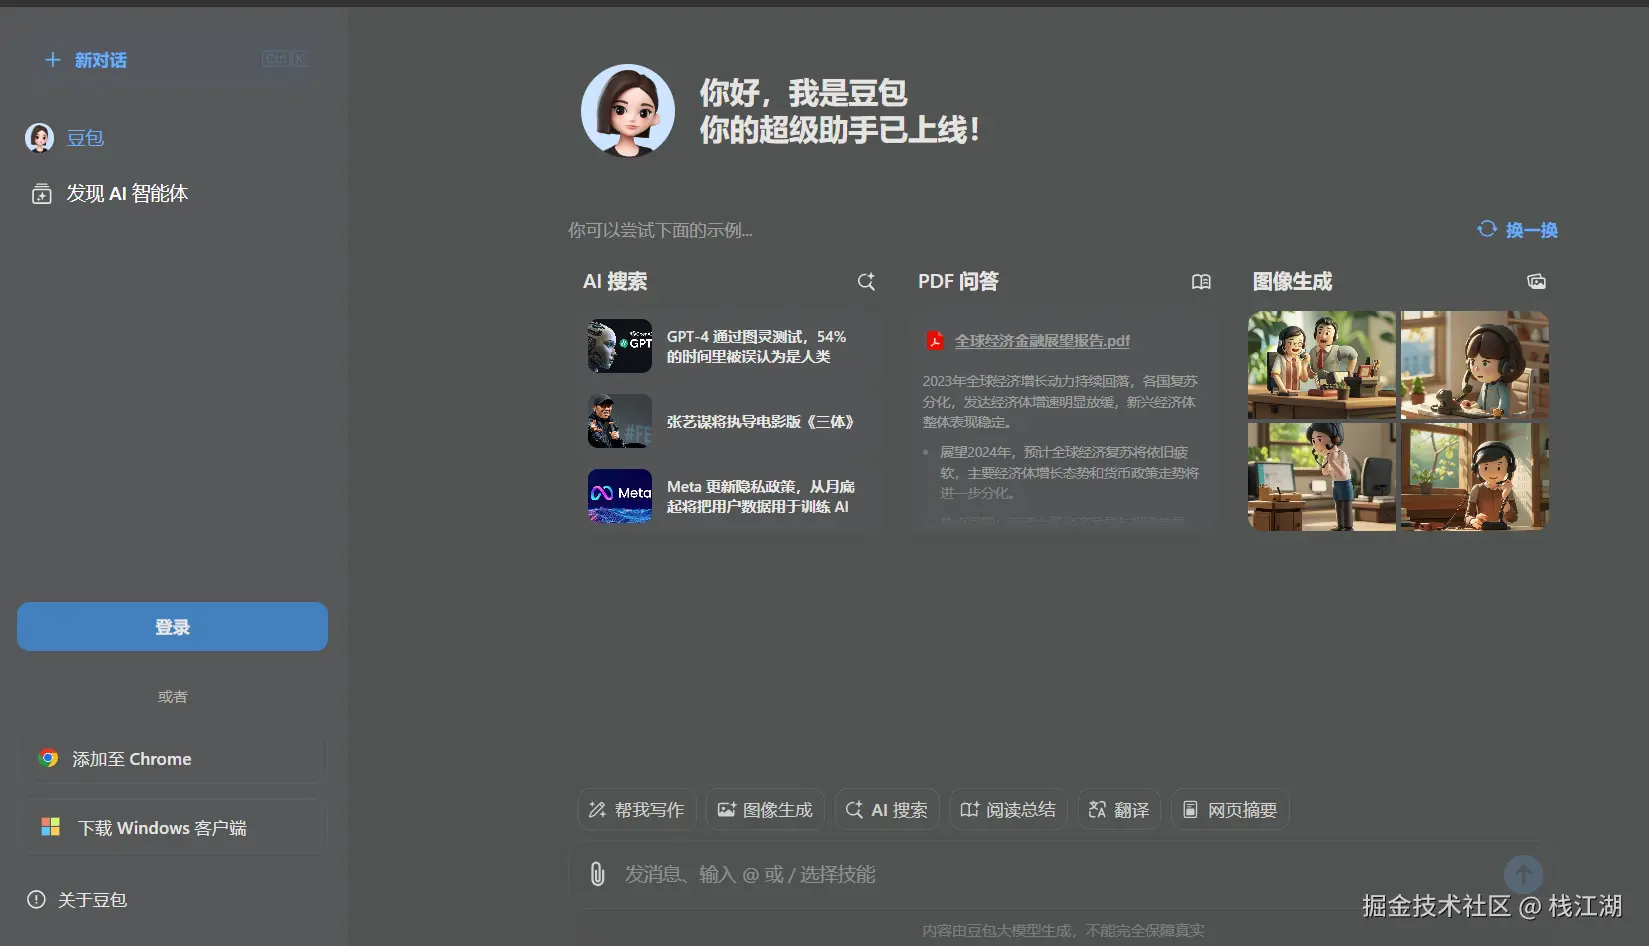Viewport: 1649px width, 946px height.
Task: Click the GPT news thumbnail
Action: point(620,346)
